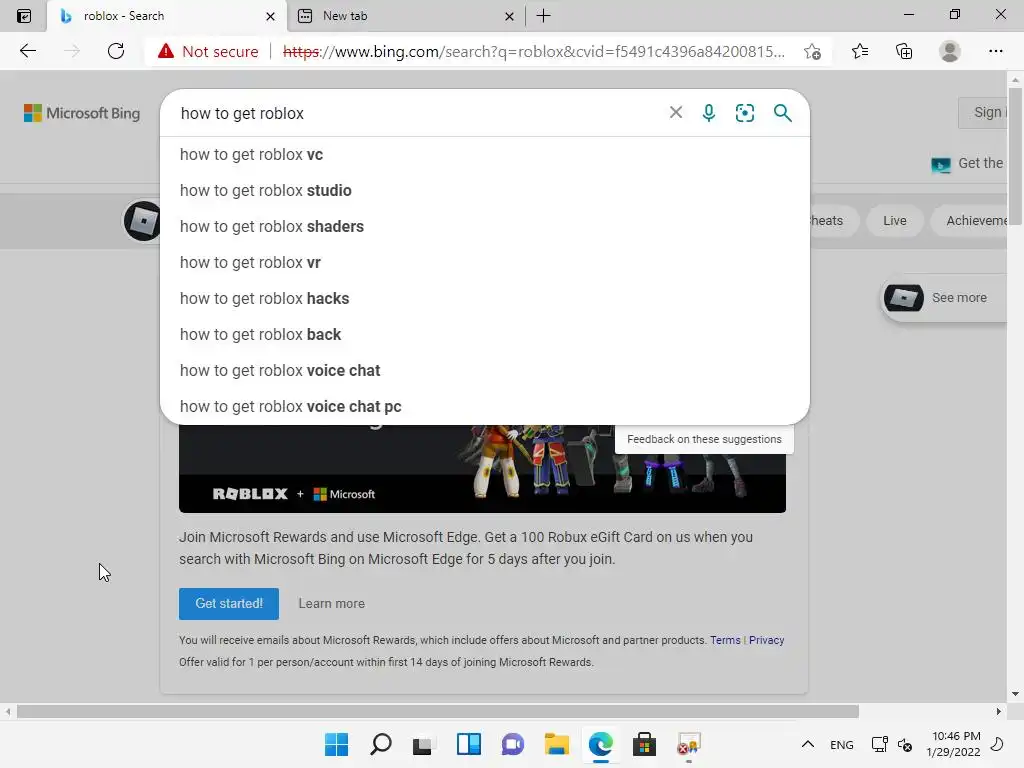Switch to the roblox - Search tab

click(x=167, y=16)
